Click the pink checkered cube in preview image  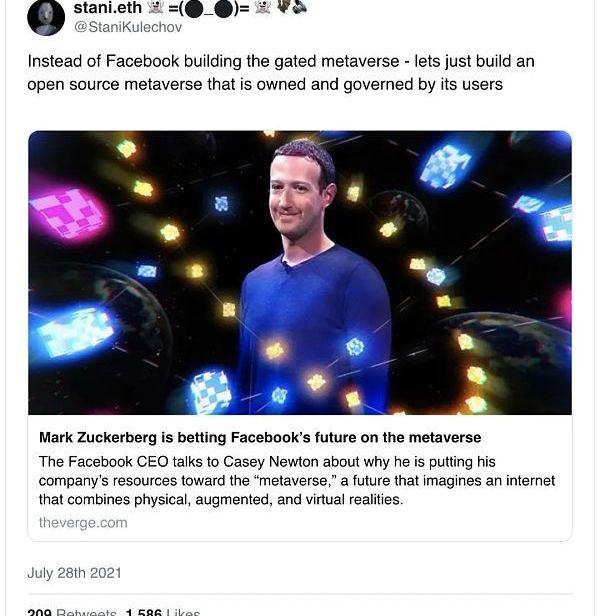[x=68, y=212]
